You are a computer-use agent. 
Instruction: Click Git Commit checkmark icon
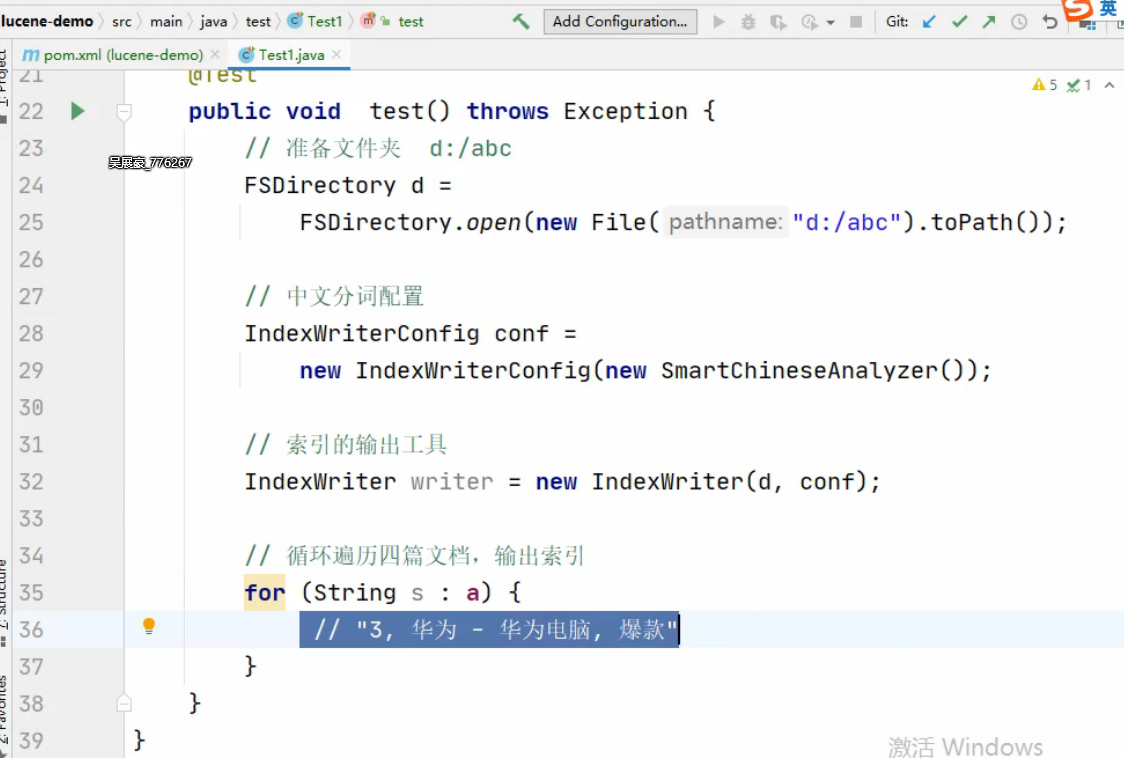959,22
